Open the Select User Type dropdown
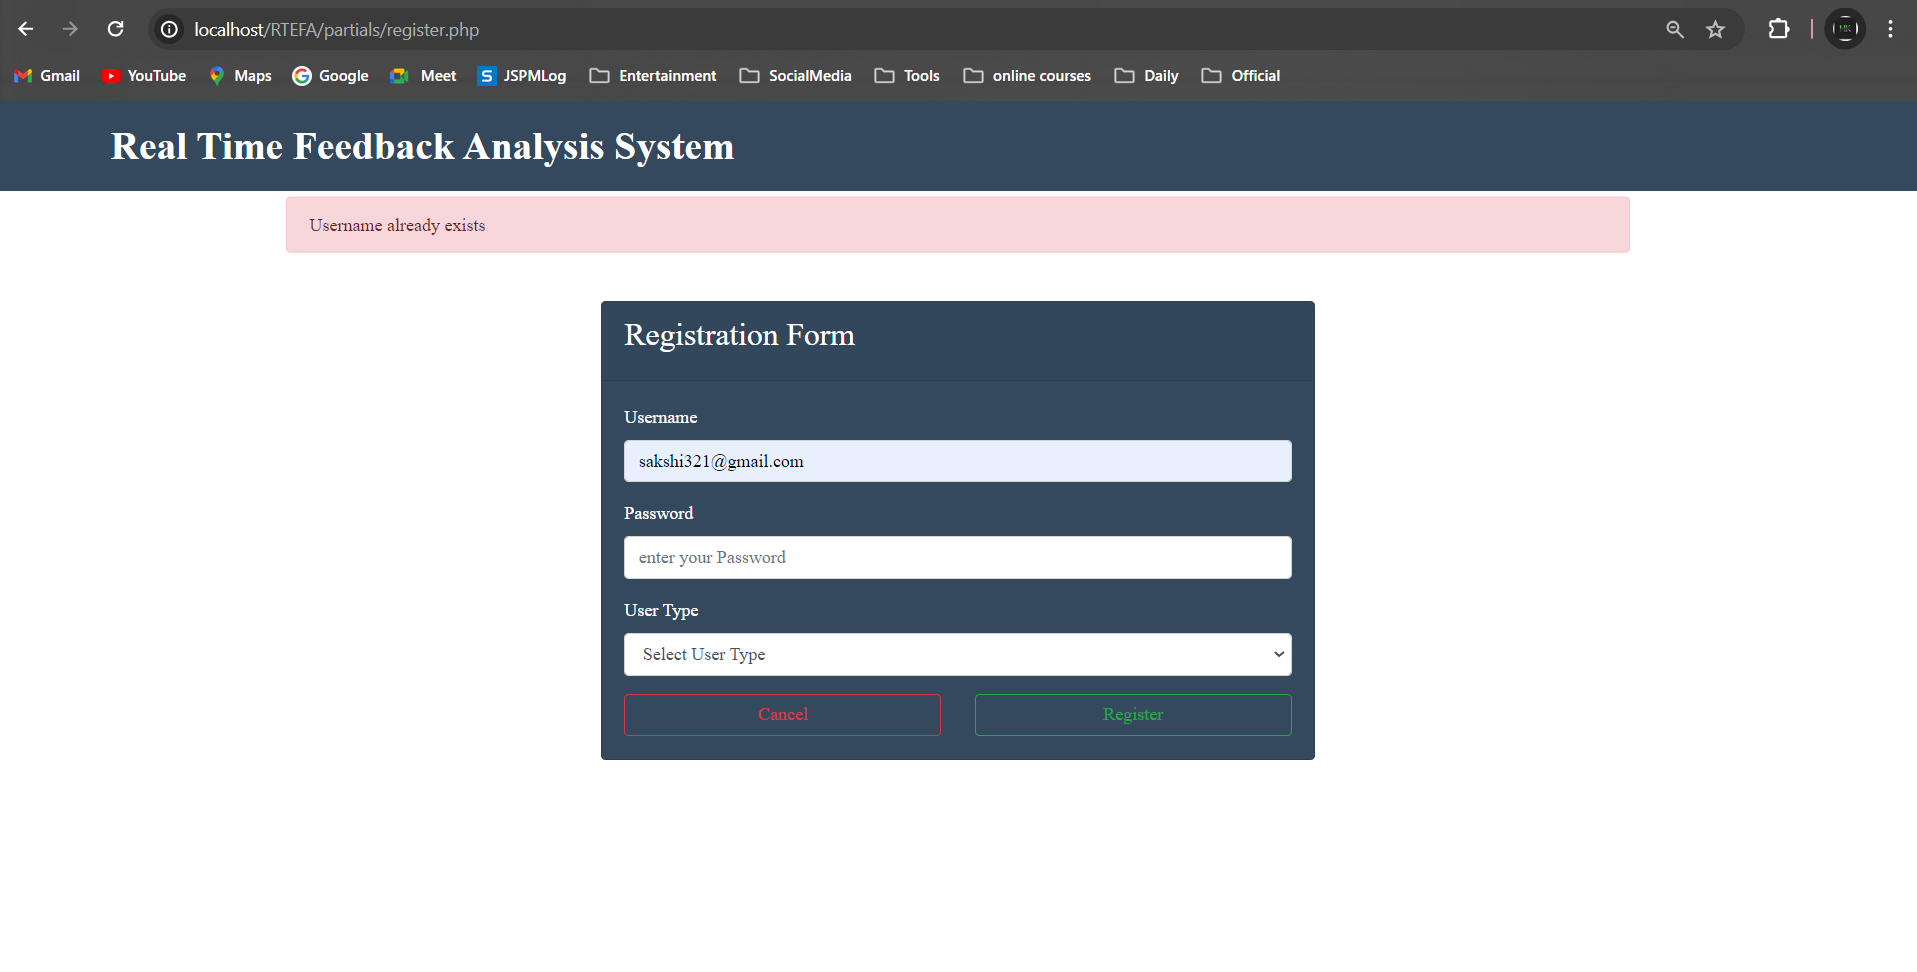The width and height of the screenshot is (1917, 972). (x=958, y=654)
